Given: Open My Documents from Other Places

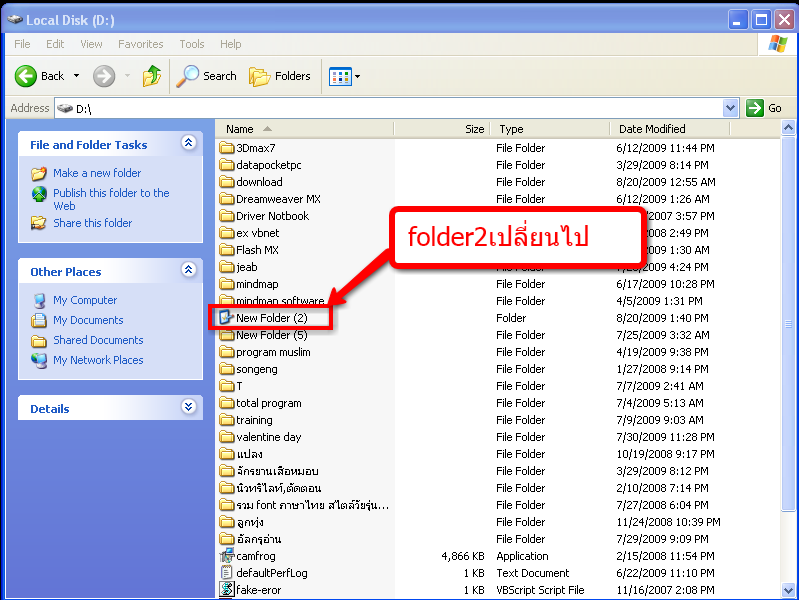Looking at the screenshot, I should click(x=88, y=320).
